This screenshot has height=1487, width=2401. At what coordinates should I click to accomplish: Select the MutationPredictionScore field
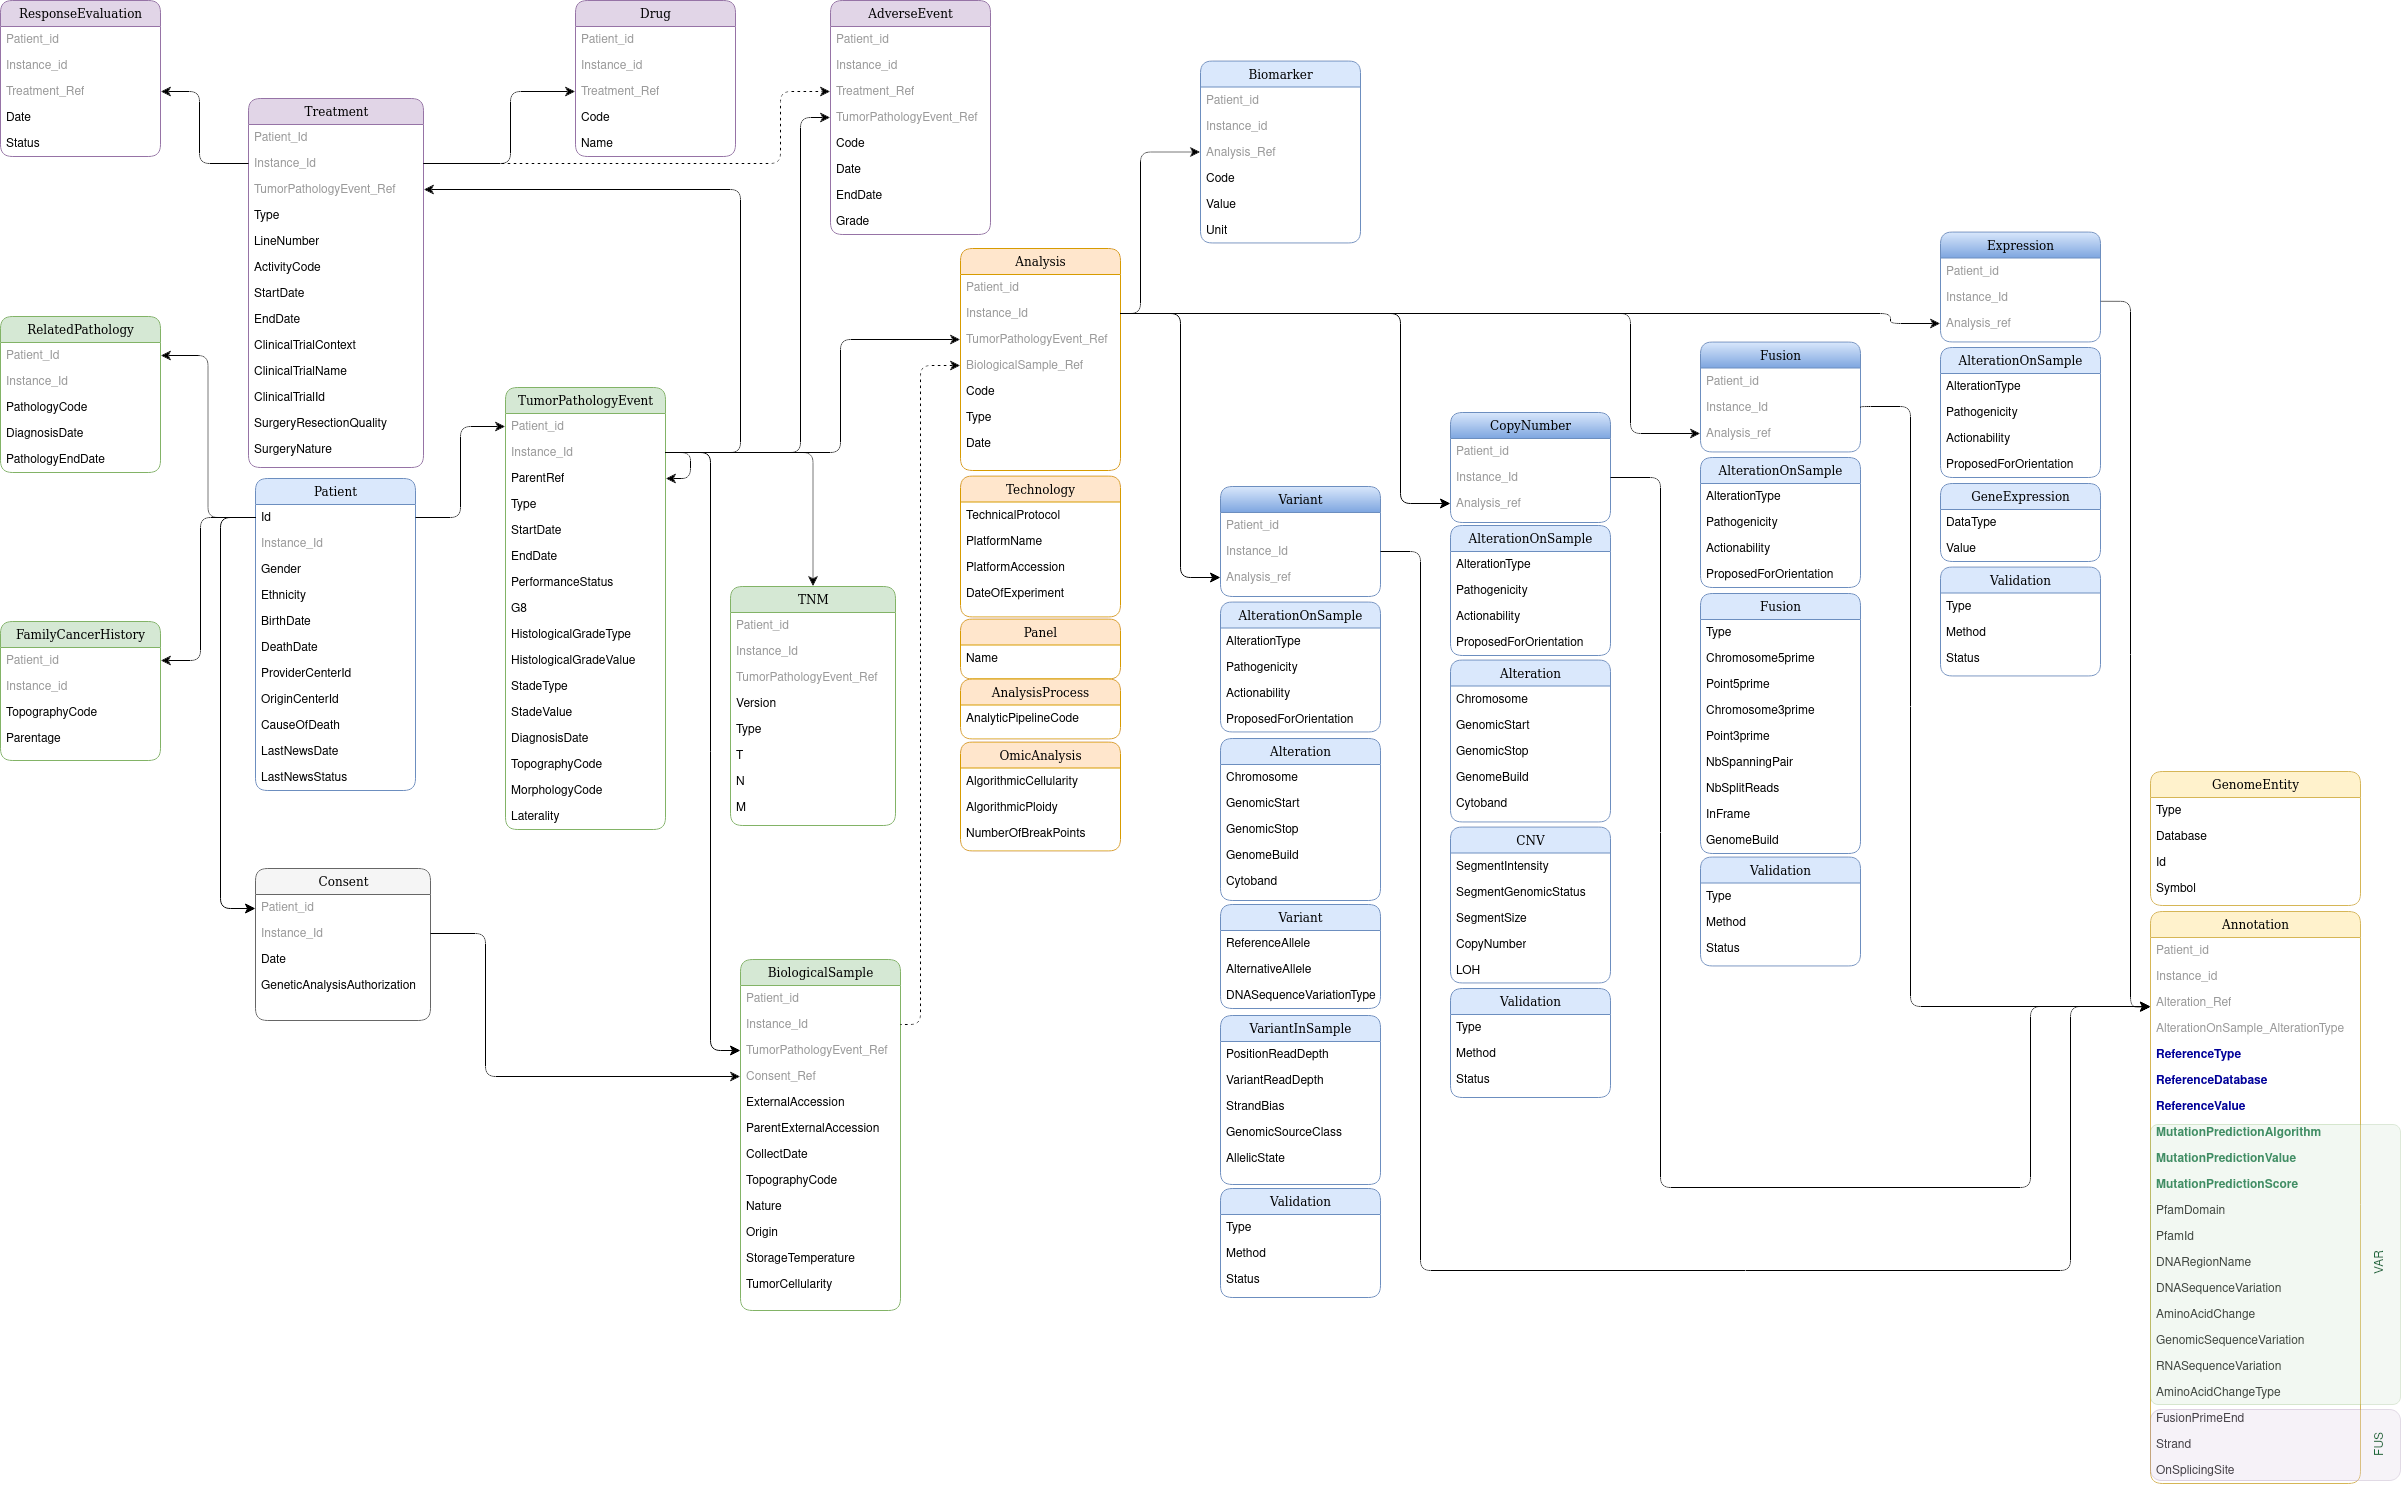(x=2226, y=1184)
